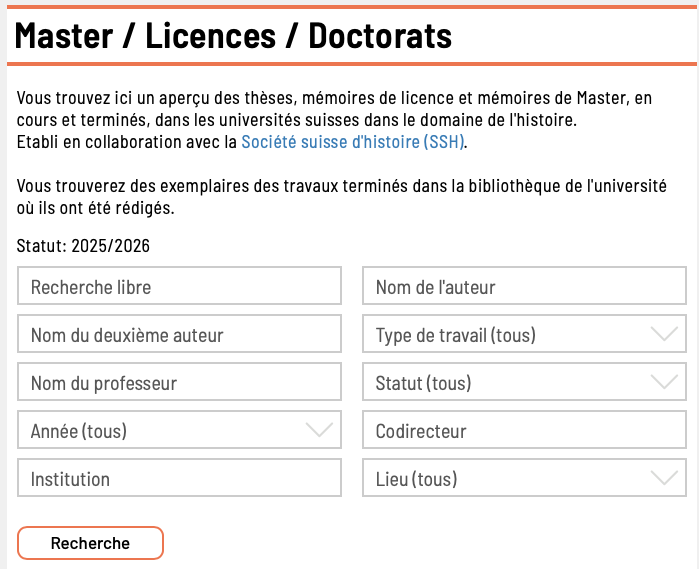Focus the Recherche libre search field
699x569 pixels.
180,287
